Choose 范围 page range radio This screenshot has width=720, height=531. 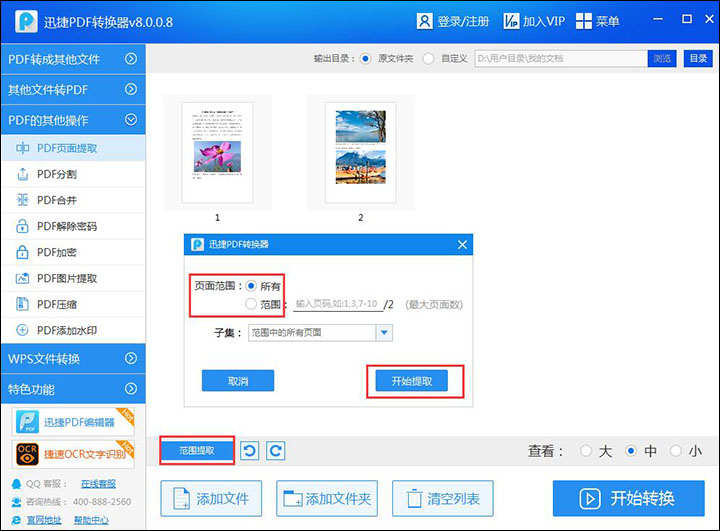251,304
